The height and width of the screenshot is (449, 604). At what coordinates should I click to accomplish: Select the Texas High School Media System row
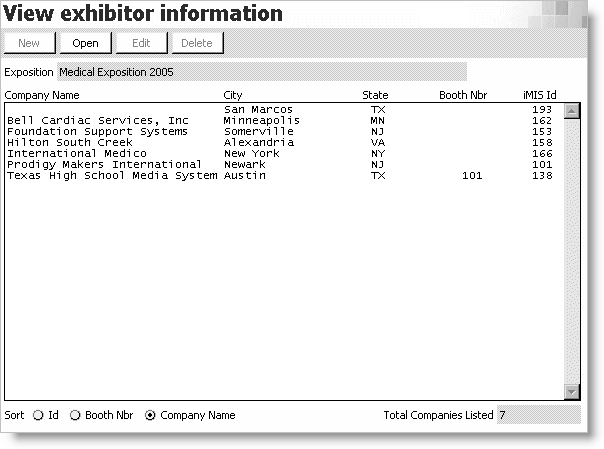pos(284,176)
